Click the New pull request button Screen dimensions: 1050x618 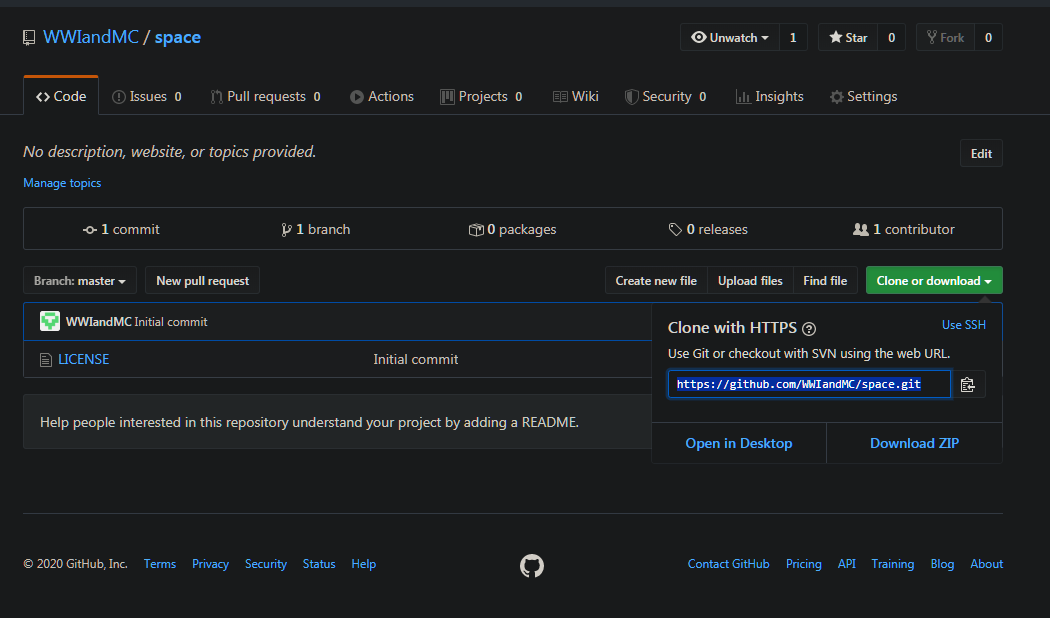pos(202,281)
